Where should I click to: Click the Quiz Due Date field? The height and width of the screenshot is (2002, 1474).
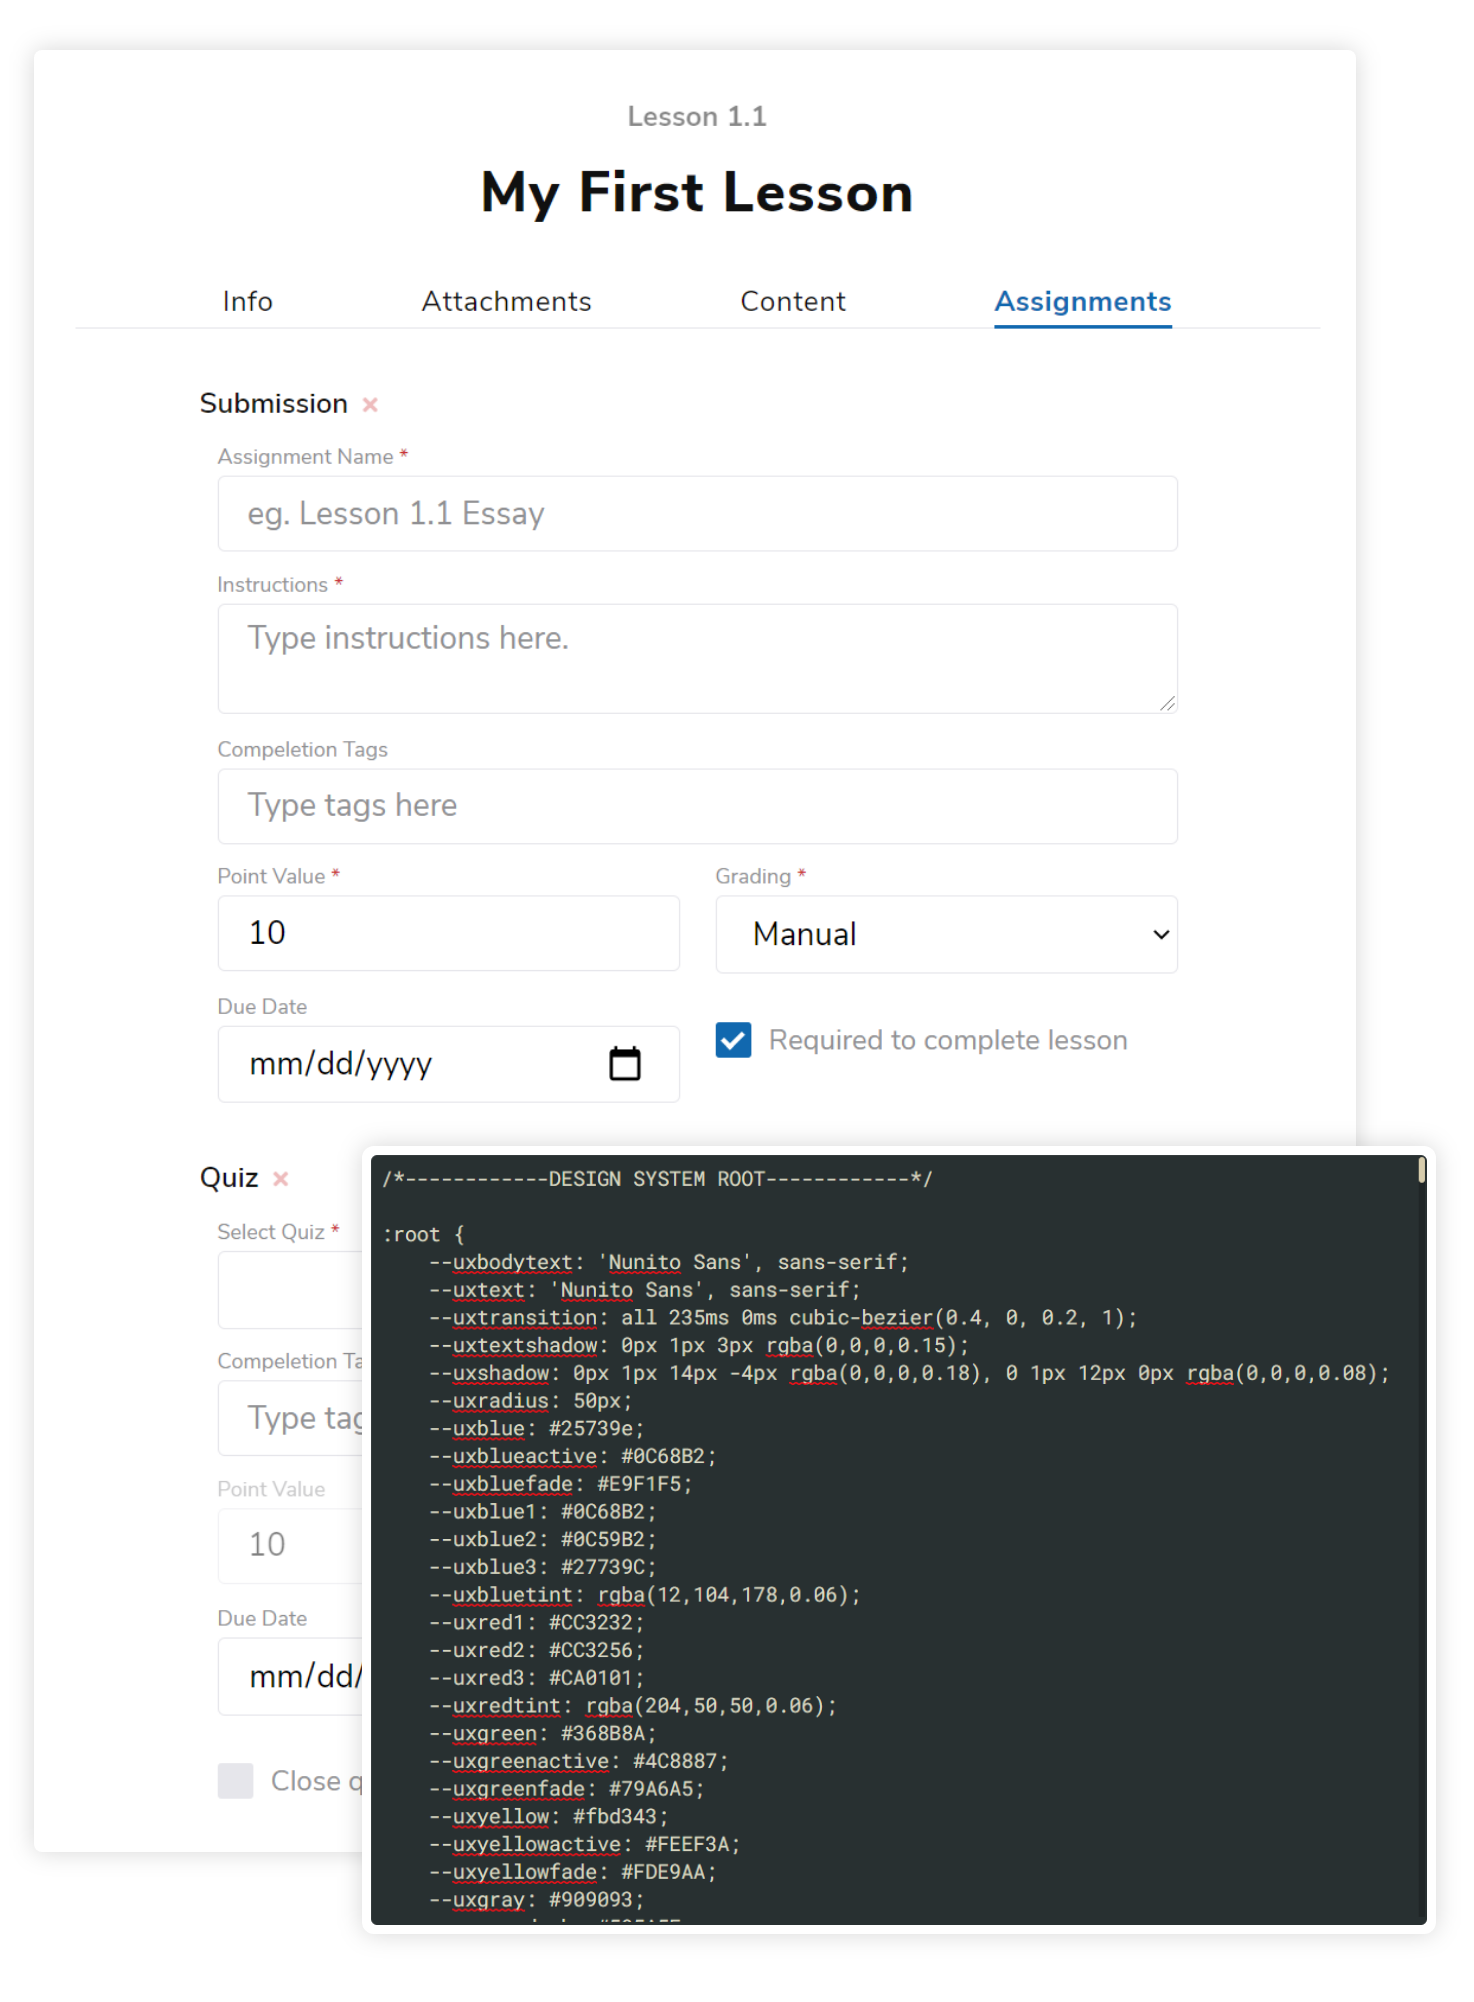290,1677
